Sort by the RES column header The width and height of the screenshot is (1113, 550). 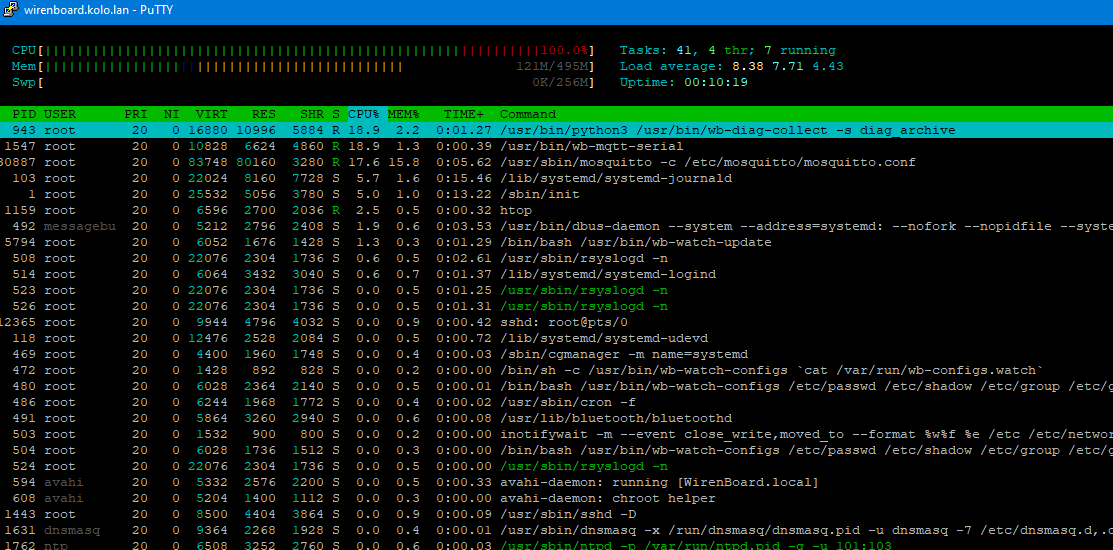tap(264, 114)
